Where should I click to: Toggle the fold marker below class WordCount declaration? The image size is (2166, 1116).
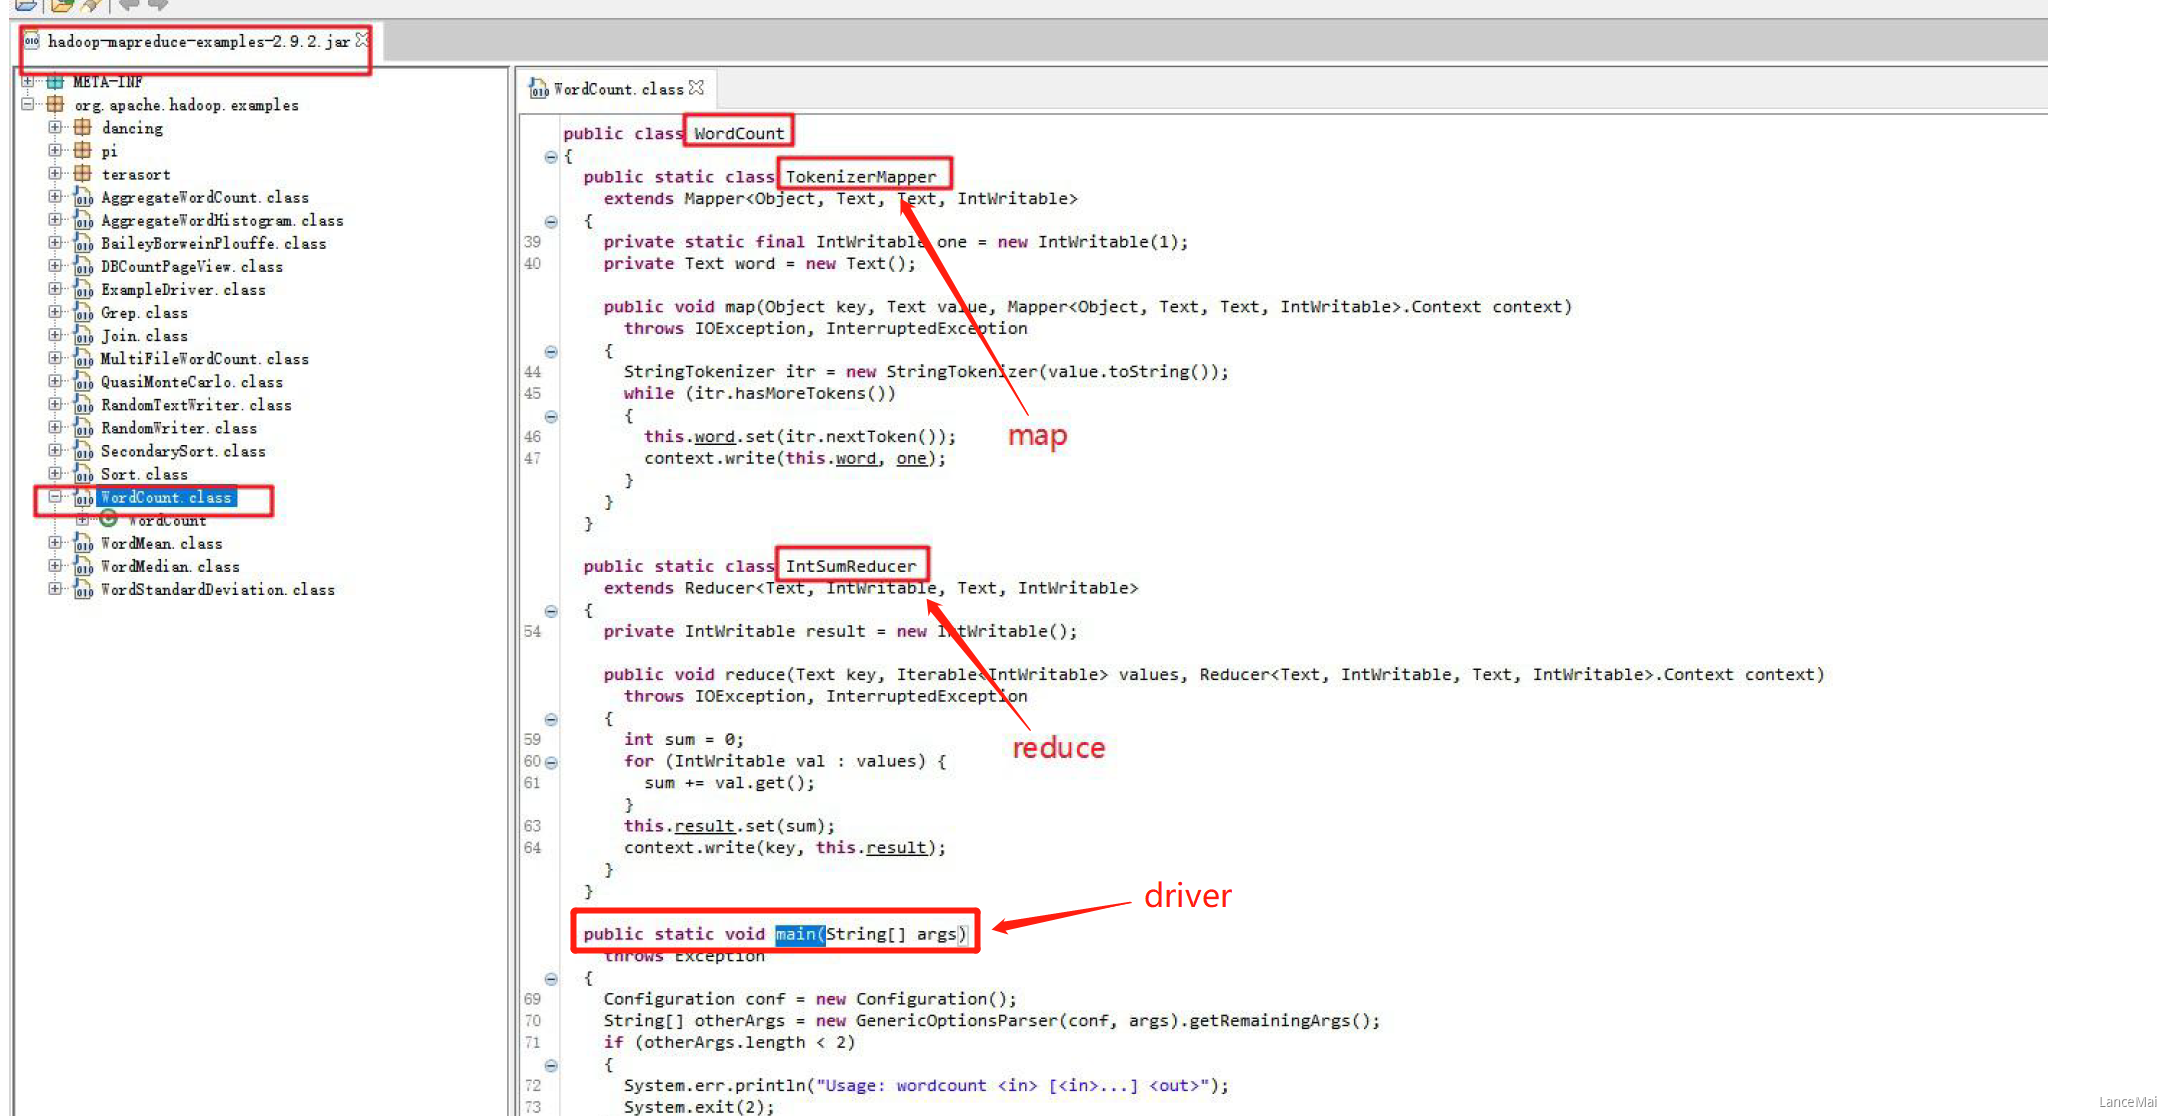point(551,157)
